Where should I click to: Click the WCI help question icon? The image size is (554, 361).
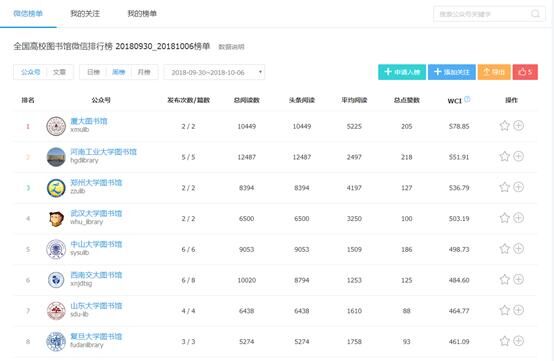point(467,99)
